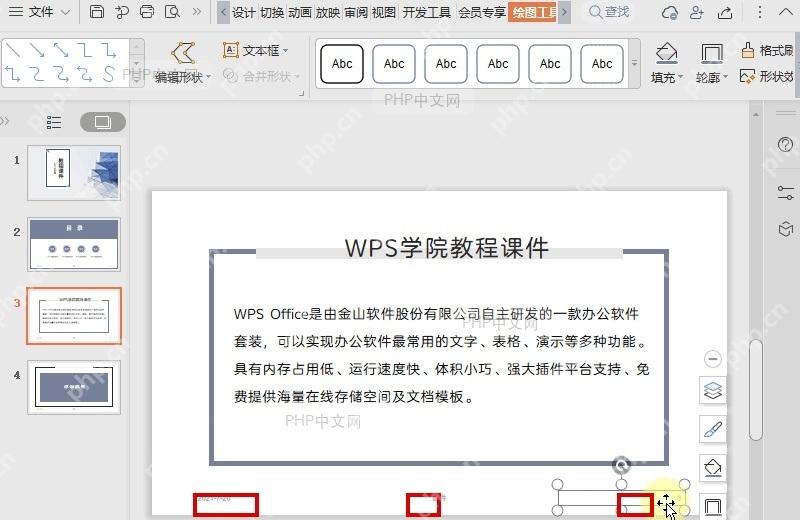Click the help question mark icon
This screenshot has height=520, width=800.
click(x=785, y=145)
